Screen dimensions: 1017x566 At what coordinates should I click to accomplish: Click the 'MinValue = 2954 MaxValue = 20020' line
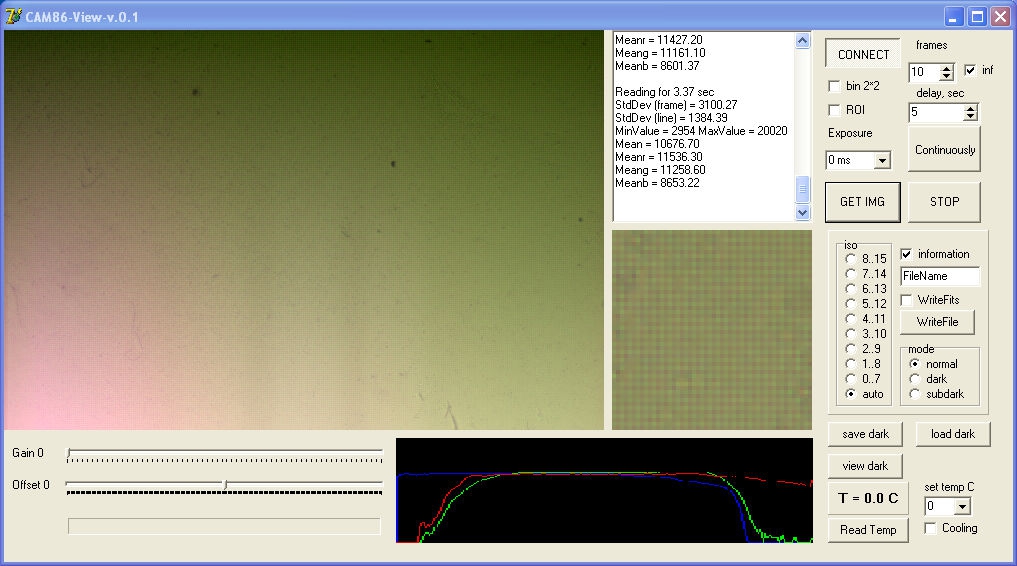pos(700,131)
